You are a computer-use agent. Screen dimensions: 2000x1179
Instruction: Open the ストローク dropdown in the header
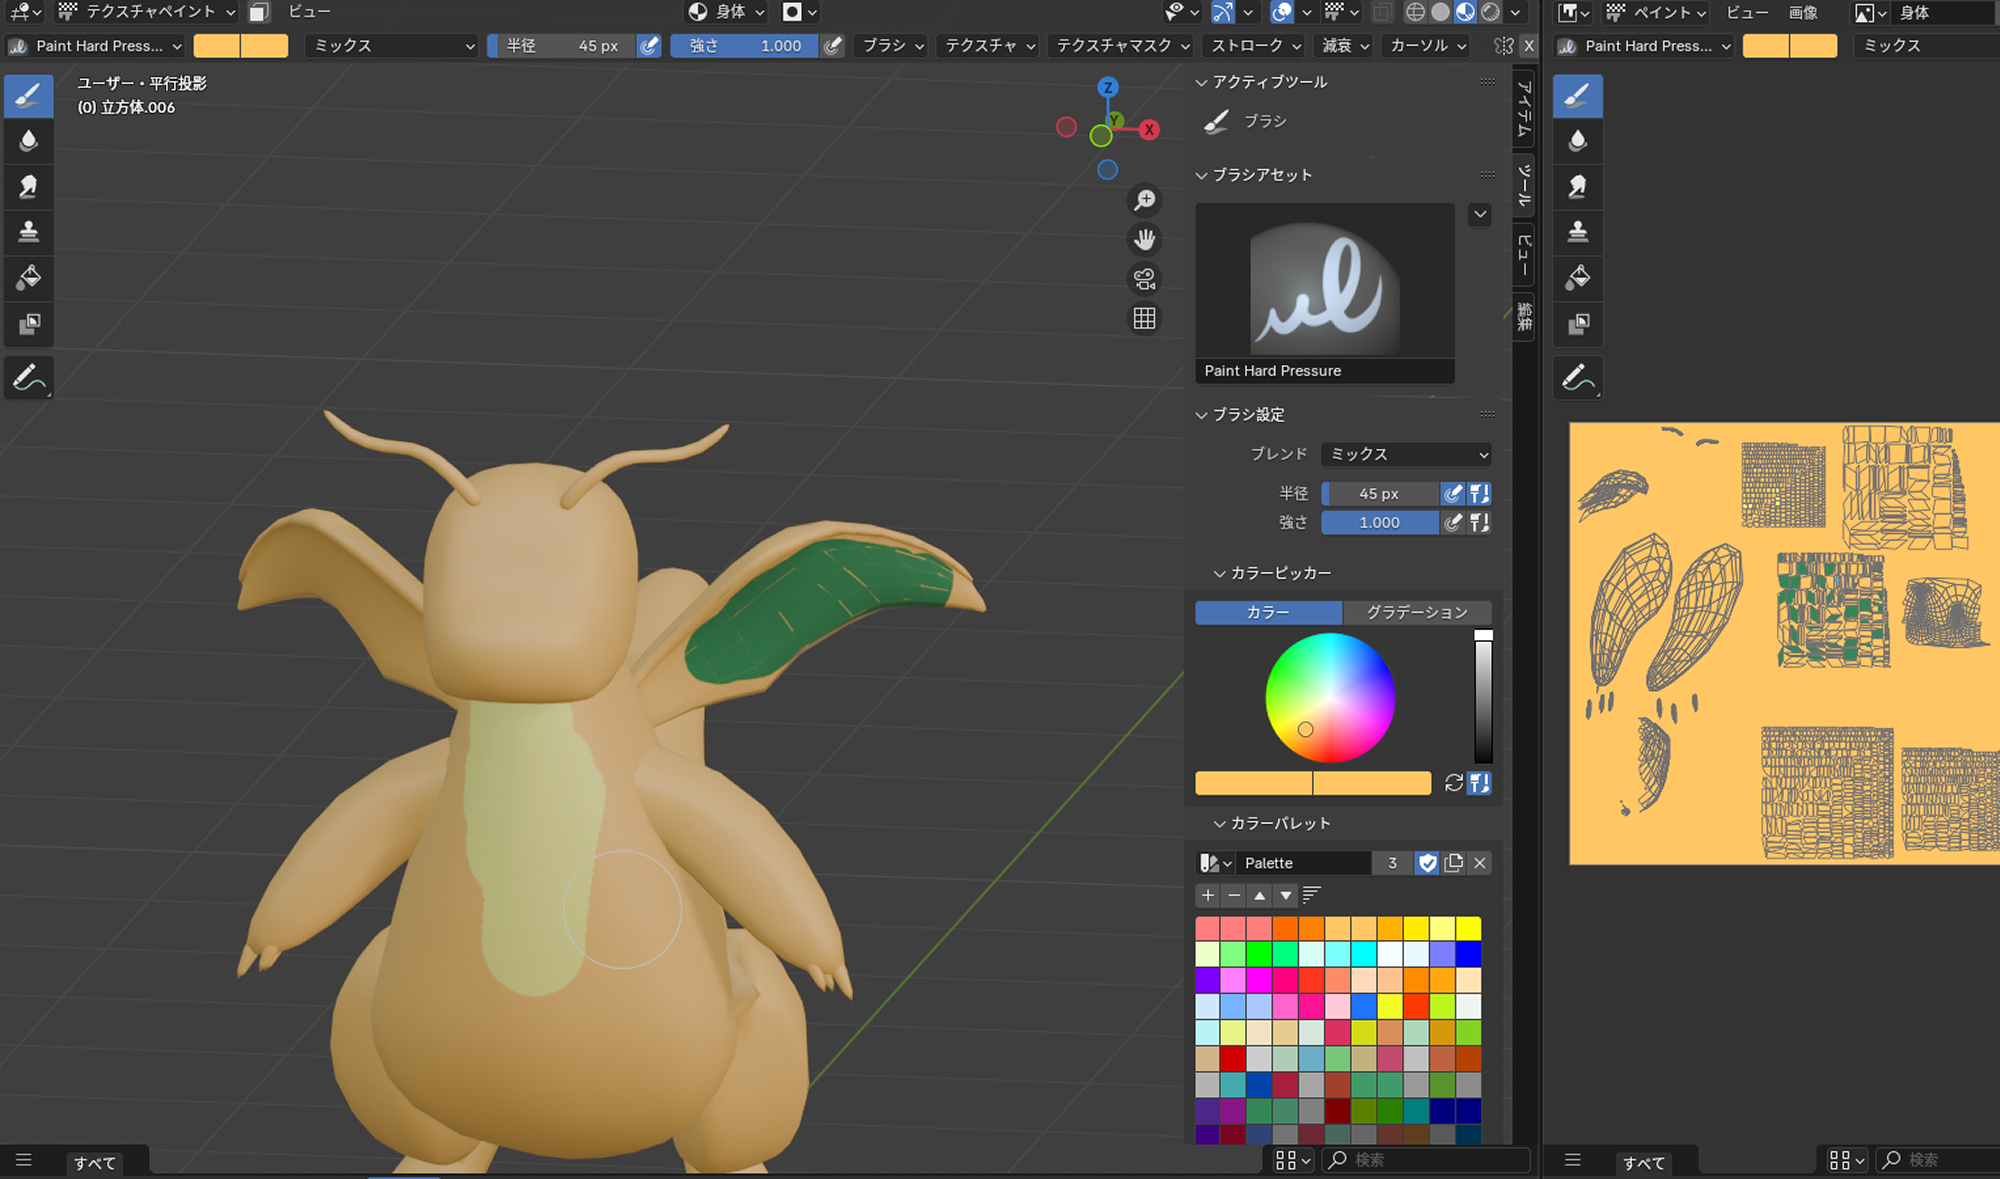[1255, 46]
